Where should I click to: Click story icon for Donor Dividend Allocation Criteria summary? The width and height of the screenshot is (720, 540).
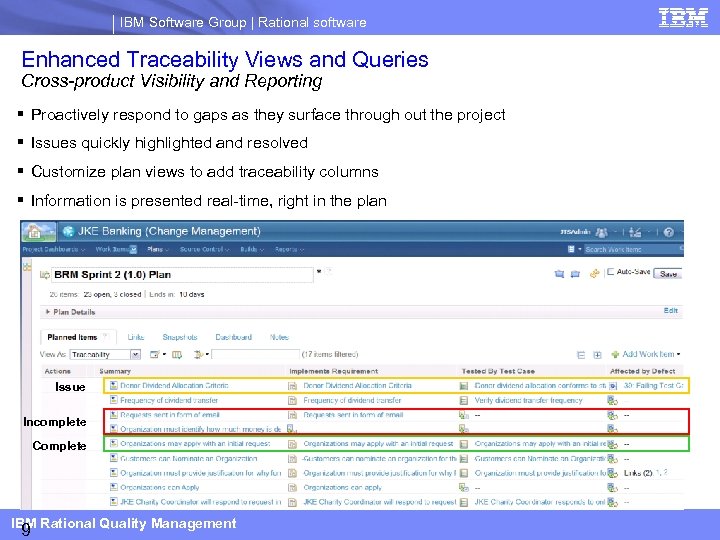click(114, 386)
